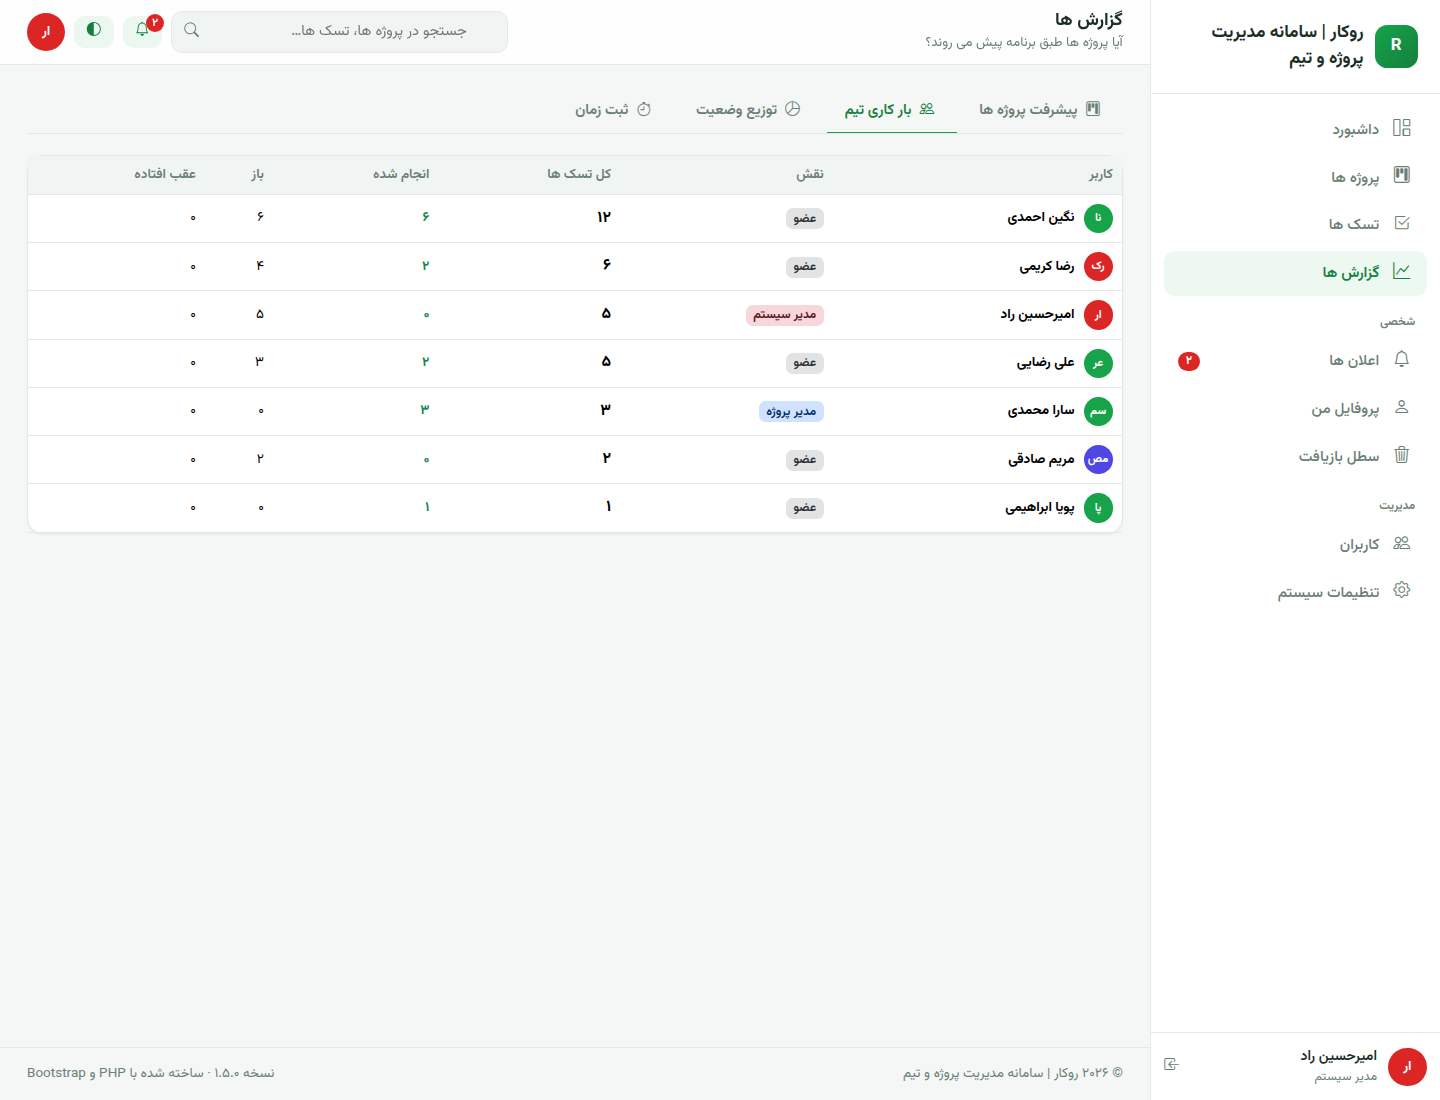Switch to پیشرفت پروژه ها tab
Screen dimensions: 1440x1100
pos(1040,109)
